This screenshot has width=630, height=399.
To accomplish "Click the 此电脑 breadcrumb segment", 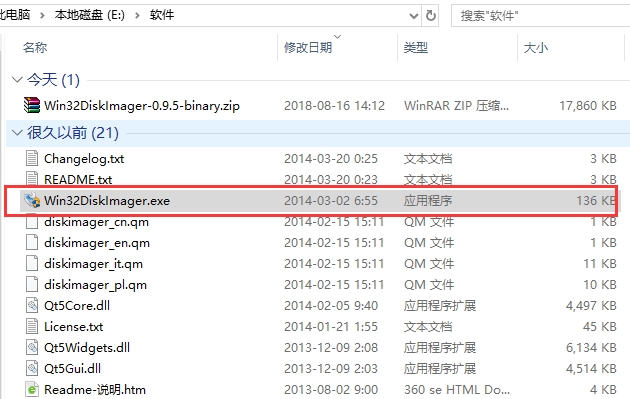I will point(15,15).
